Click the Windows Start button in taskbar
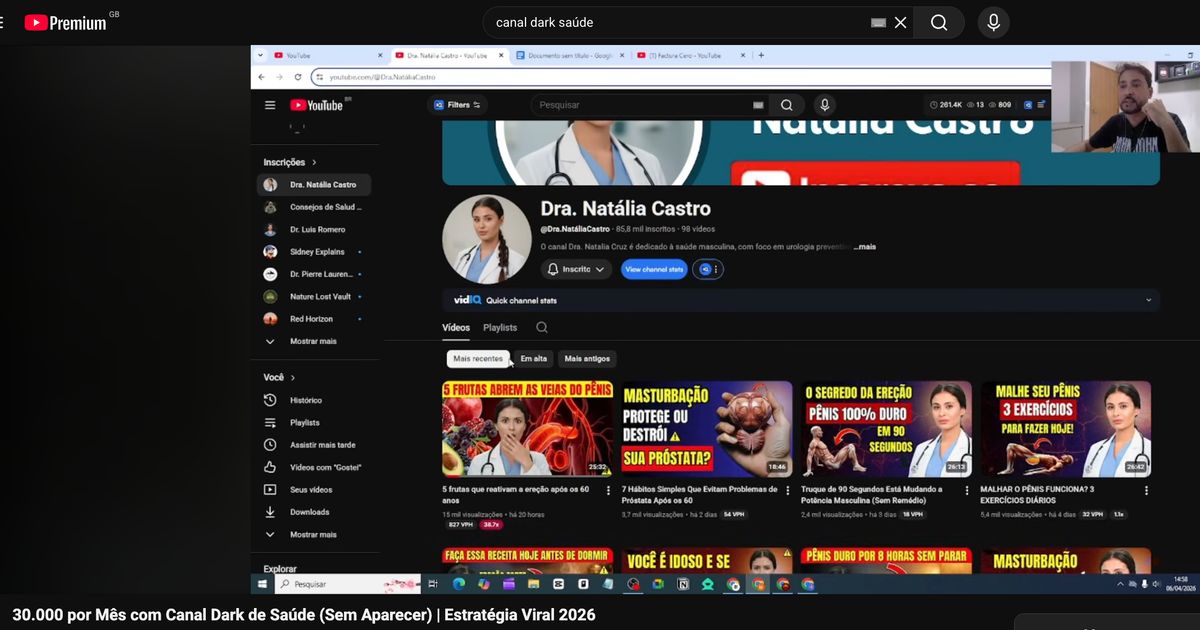Viewport: 1200px width, 630px height. click(x=262, y=584)
